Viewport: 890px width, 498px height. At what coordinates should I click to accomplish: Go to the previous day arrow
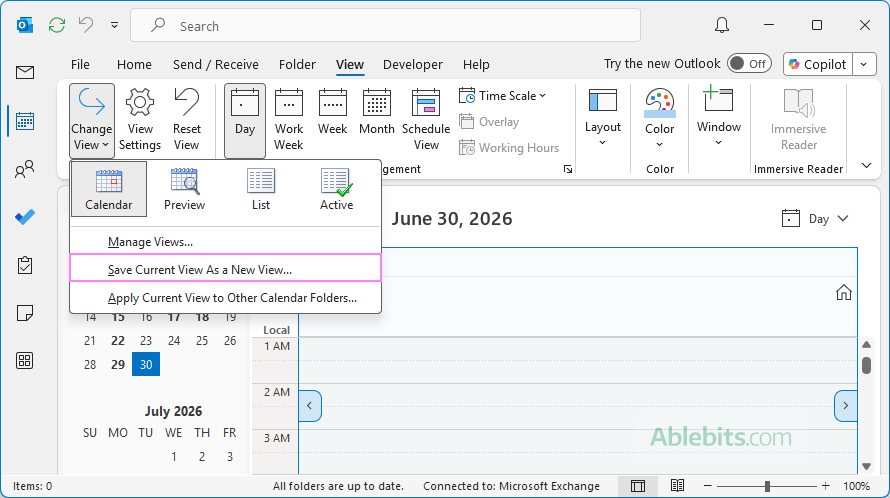[310, 405]
